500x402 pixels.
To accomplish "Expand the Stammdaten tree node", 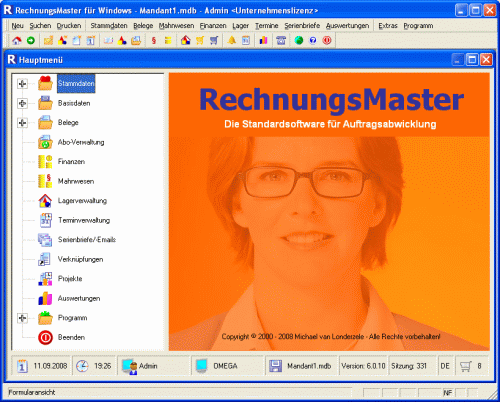I will point(22,84).
